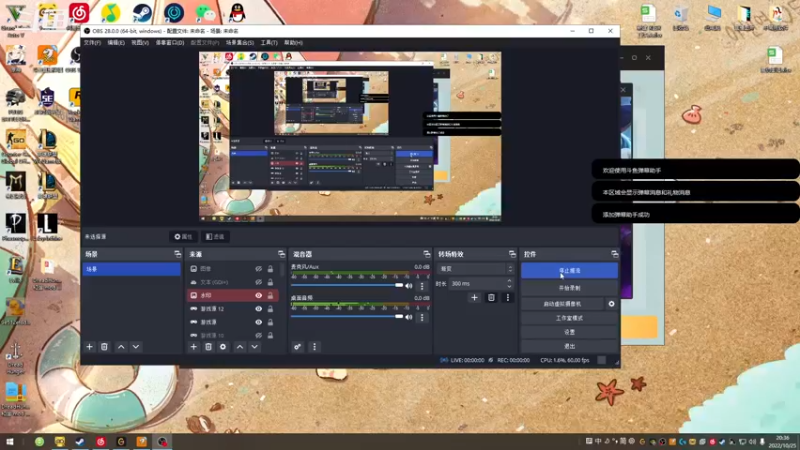
Task: Toggle lock on the 文本 (GDI+) source
Action: coord(270,282)
